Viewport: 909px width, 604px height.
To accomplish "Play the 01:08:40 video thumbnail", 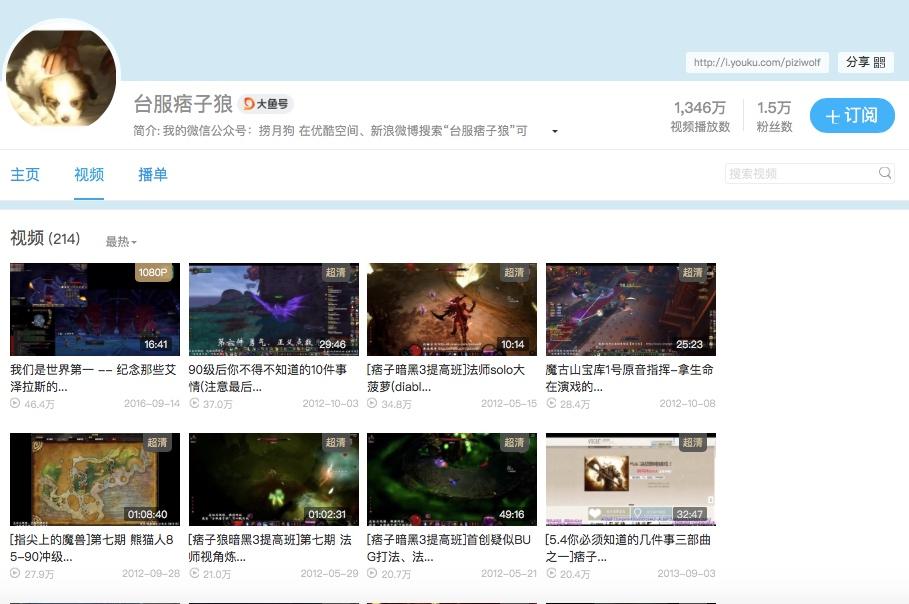I will point(95,479).
